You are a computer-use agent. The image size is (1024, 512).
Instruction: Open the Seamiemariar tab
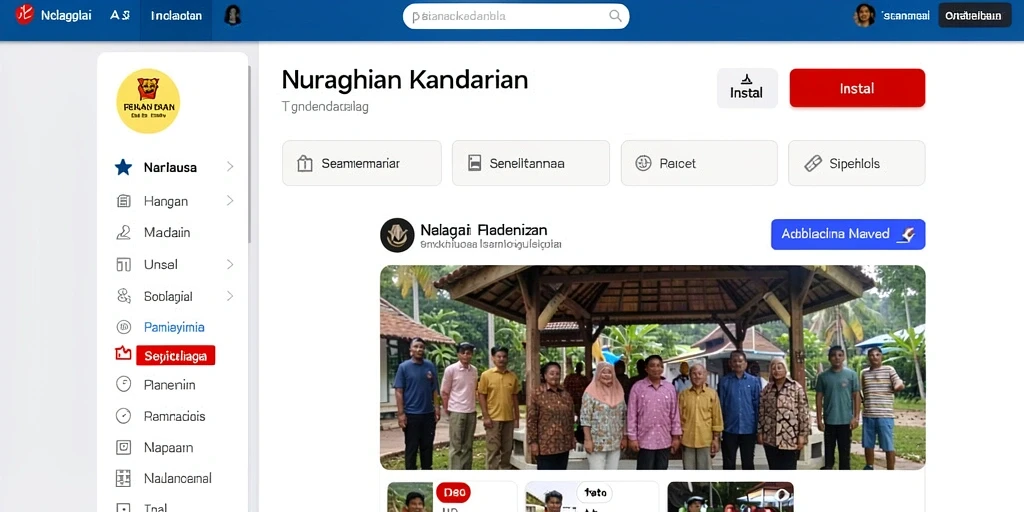click(x=362, y=163)
